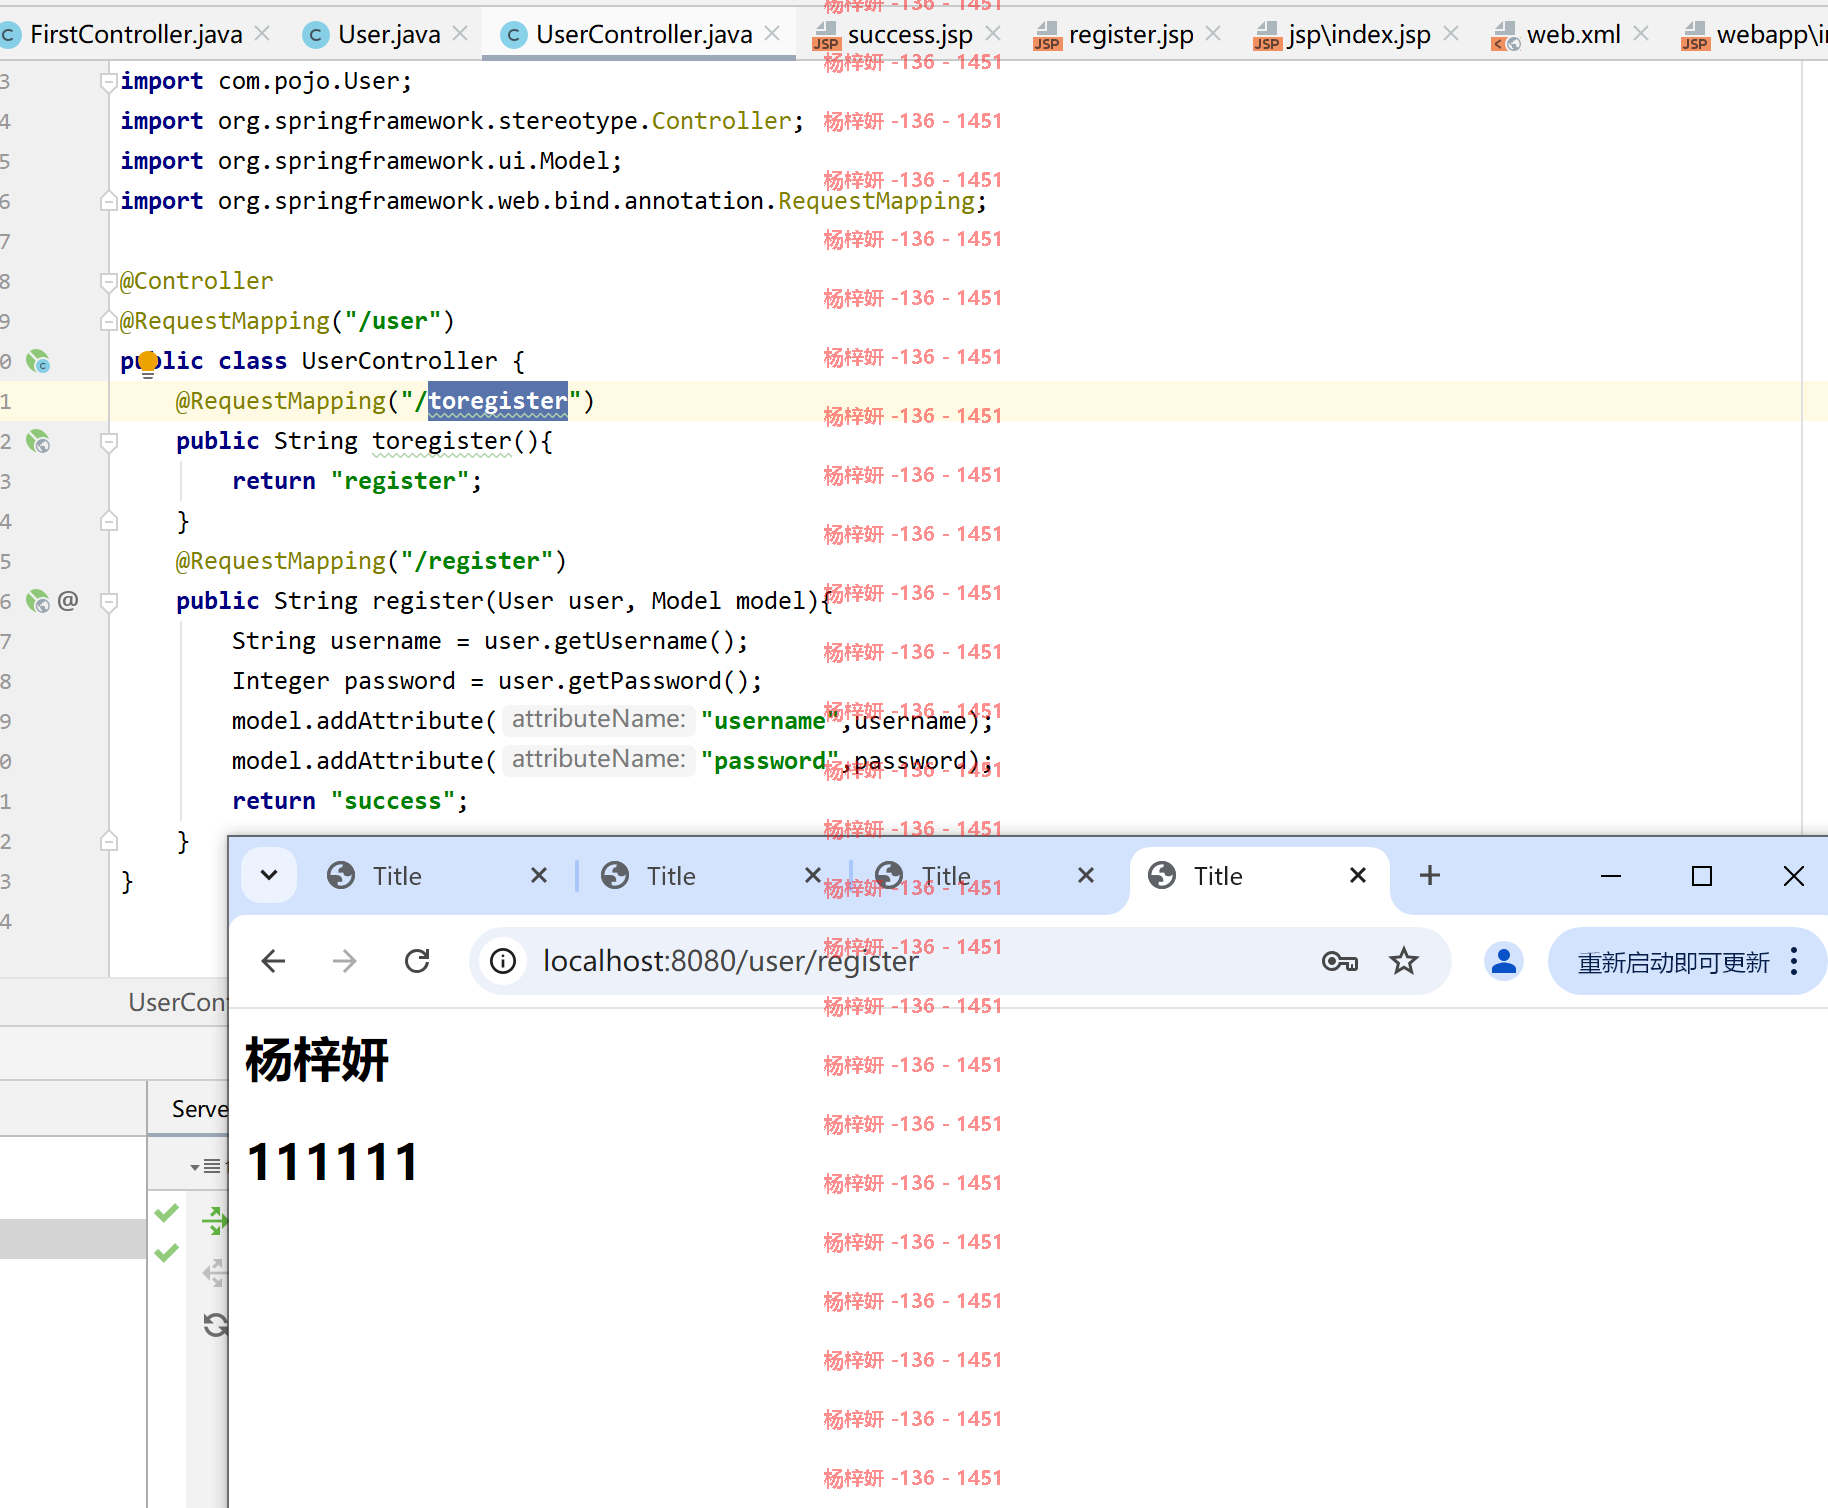The height and width of the screenshot is (1508, 1828).
Task: Click the 杨梓妍 heading in the browser page
Action: click(317, 1060)
